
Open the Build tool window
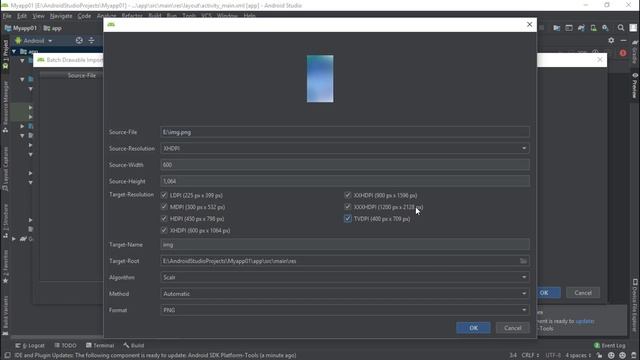click(x=133, y=345)
